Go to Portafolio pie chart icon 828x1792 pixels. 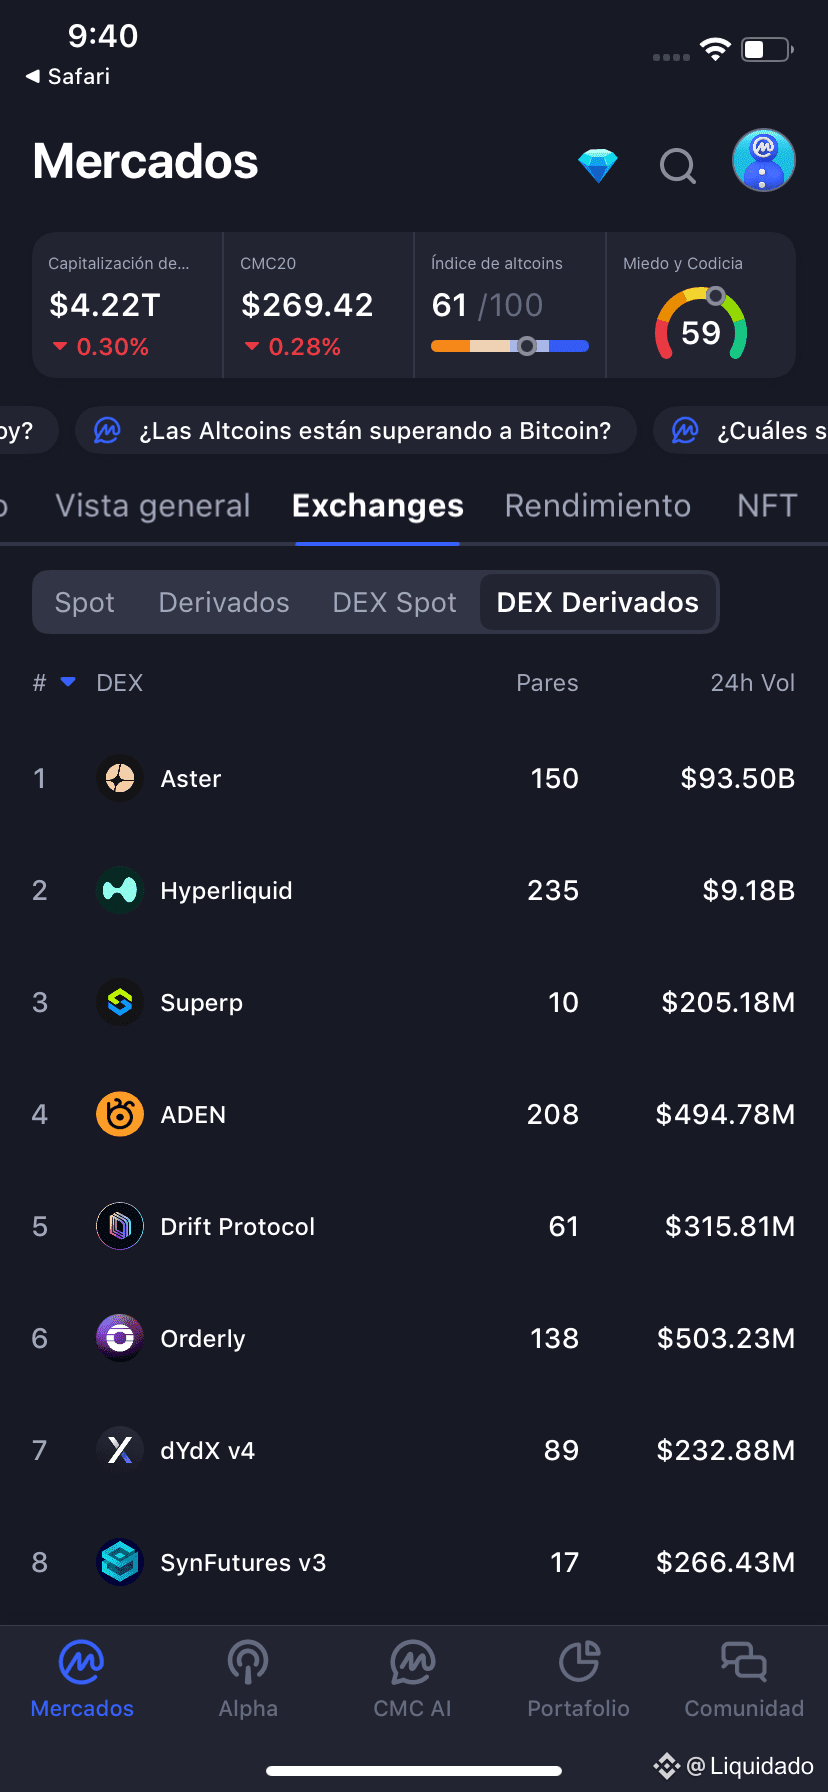[579, 1663]
